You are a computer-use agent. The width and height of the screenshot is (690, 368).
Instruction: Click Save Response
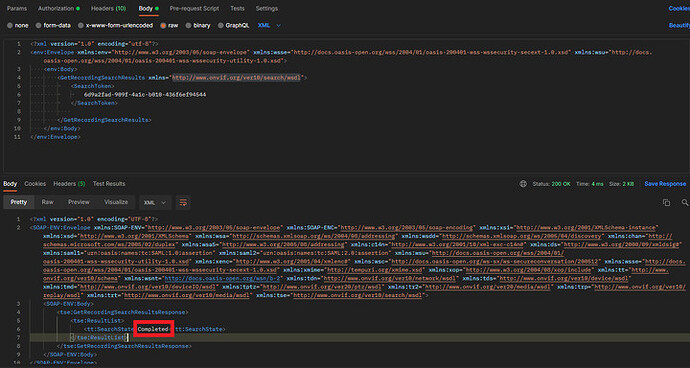665,184
